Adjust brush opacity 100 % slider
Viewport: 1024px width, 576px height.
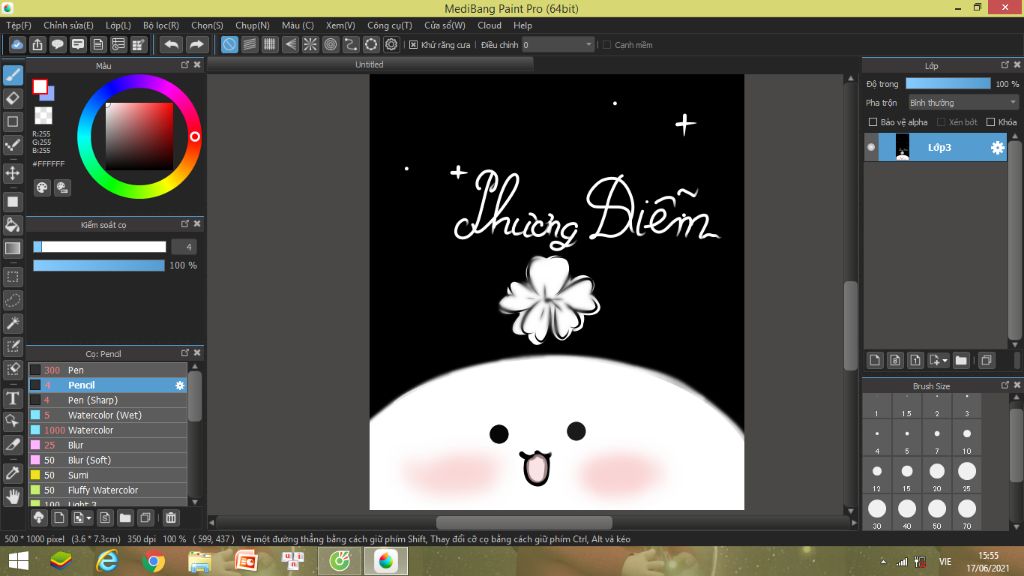click(99, 266)
